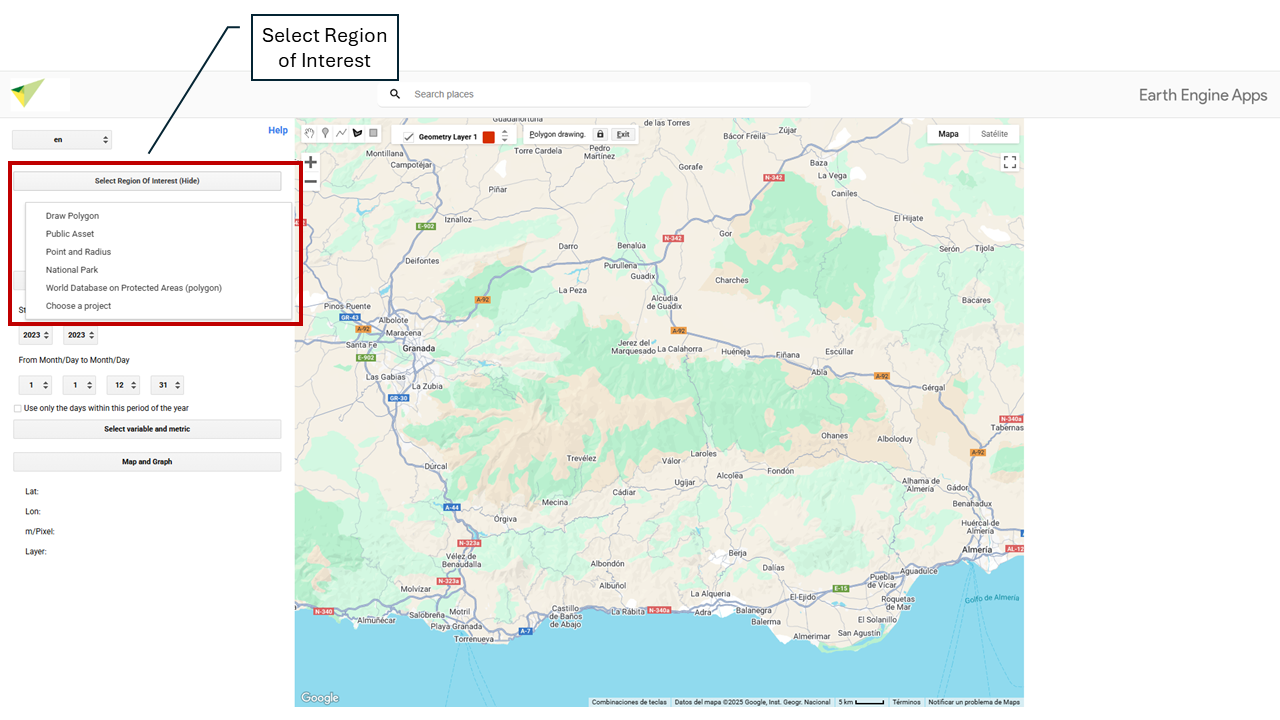Zoom out on the map
Viewport: 1280px width, 720px height.
(x=310, y=182)
